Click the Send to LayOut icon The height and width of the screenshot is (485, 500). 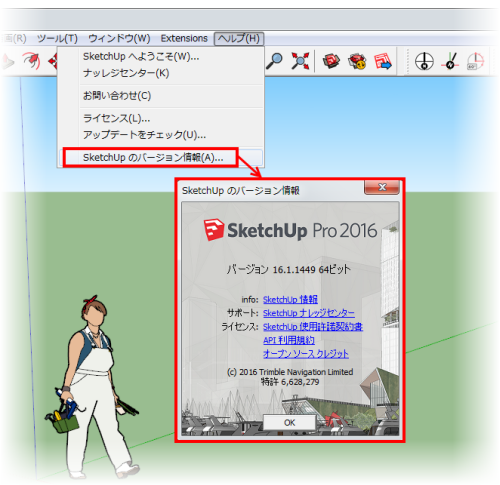(x=383, y=61)
